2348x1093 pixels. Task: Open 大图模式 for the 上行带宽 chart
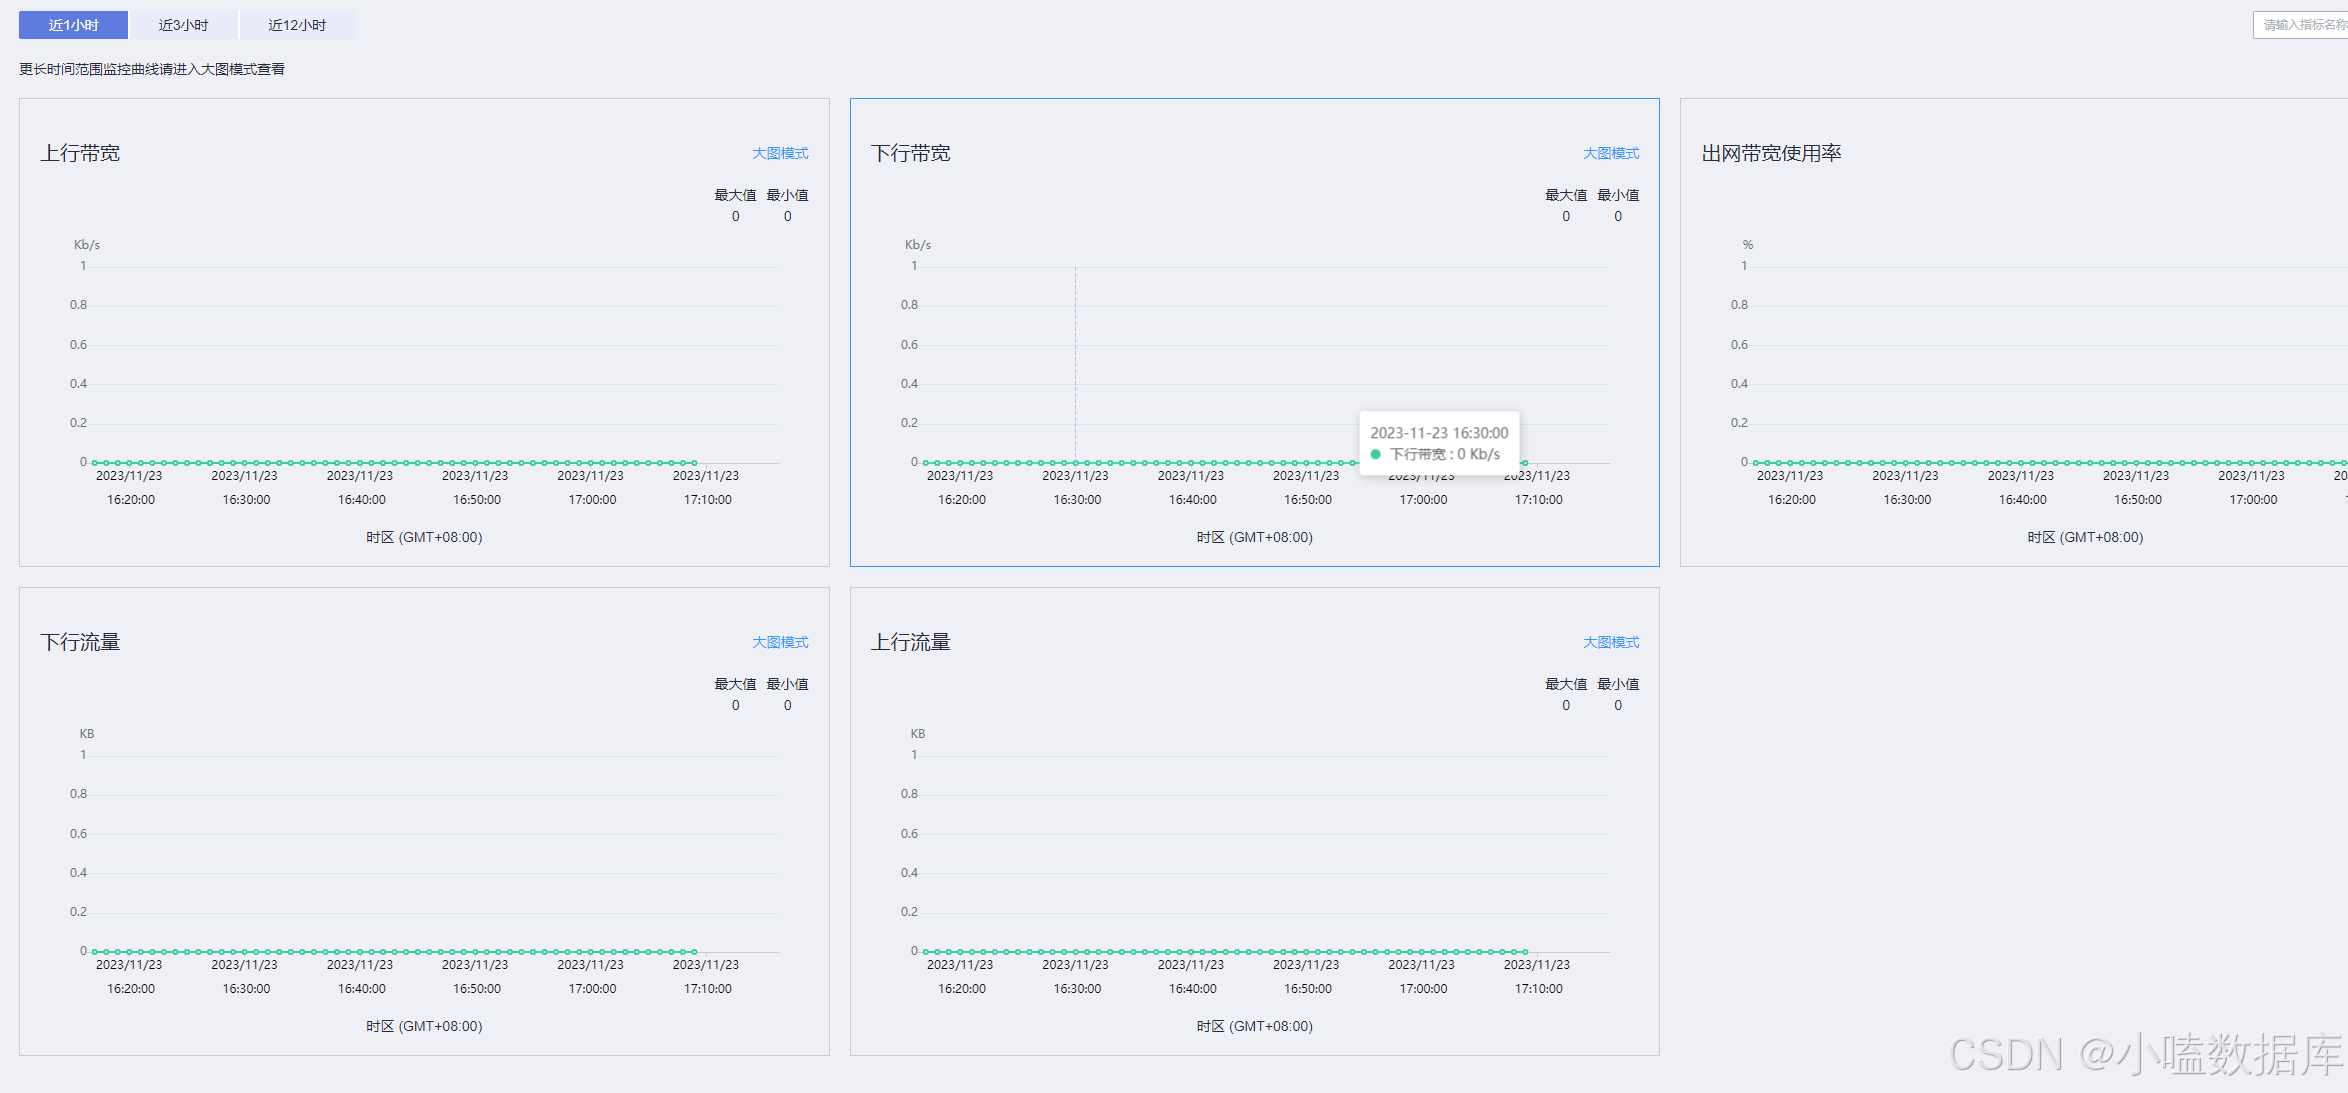point(780,153)
